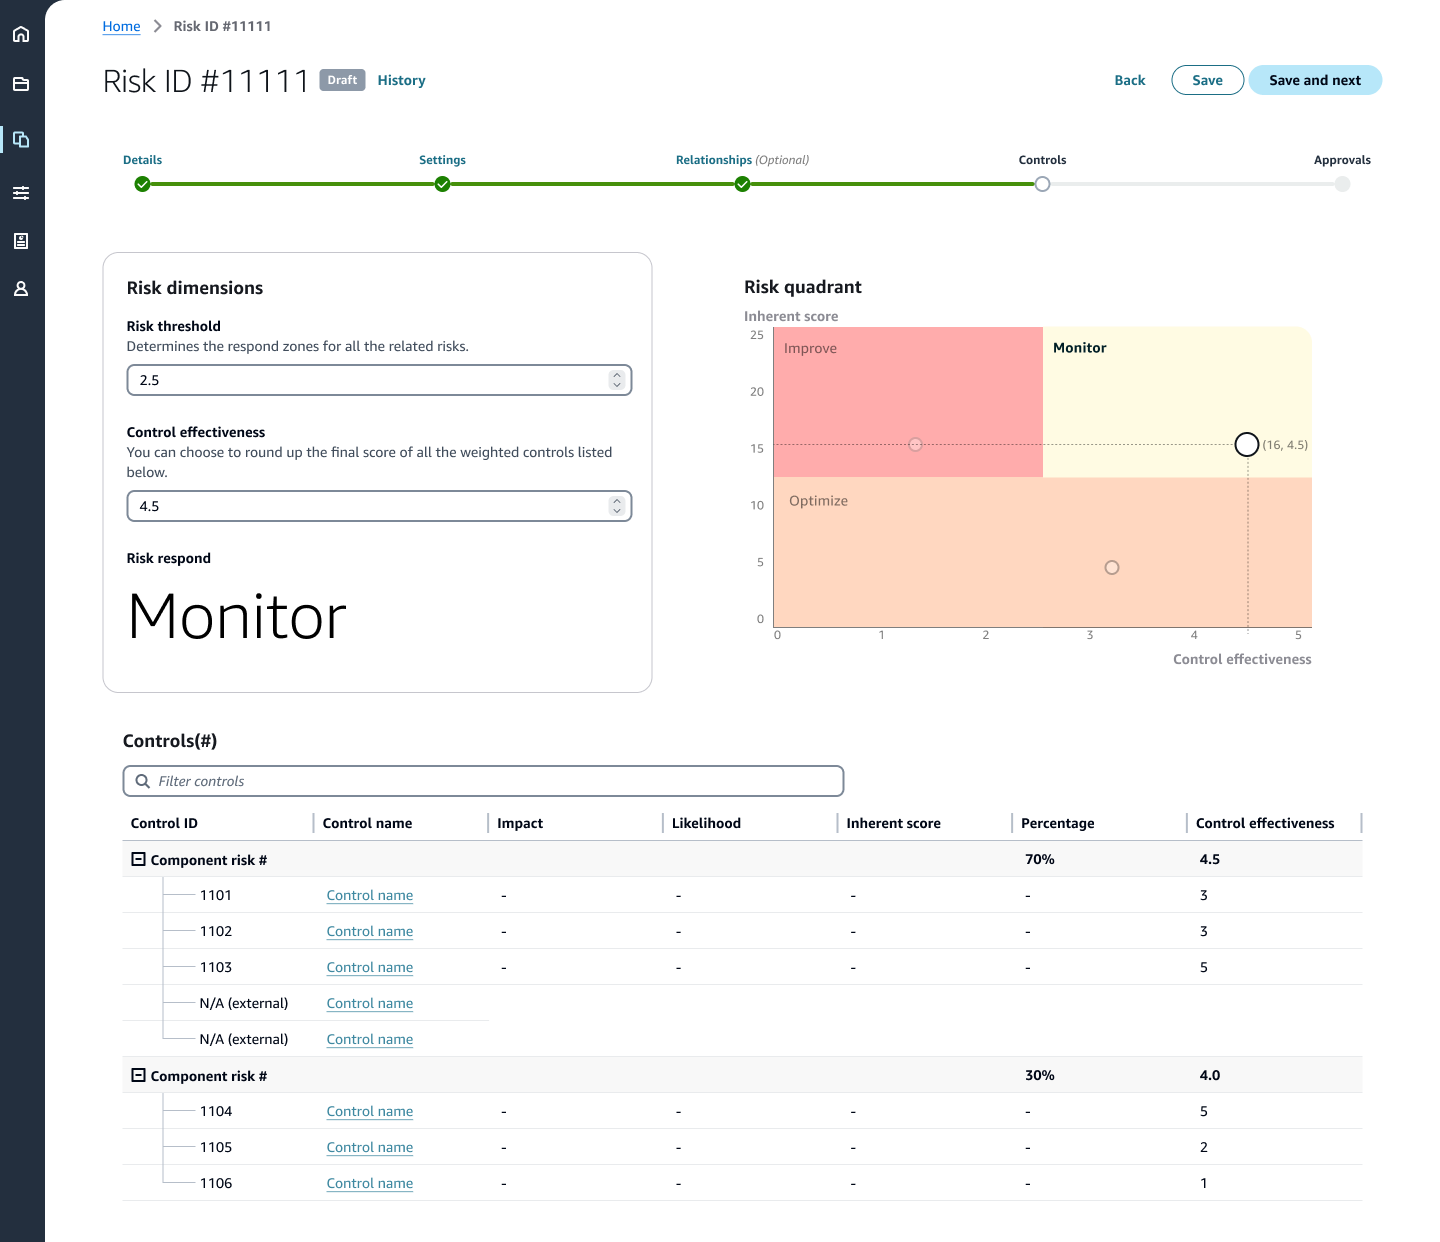Viewport: 1440px width, 1242px height.
Task: Click the green checkmark under the Details step
Action: click(x=142, y=184)
